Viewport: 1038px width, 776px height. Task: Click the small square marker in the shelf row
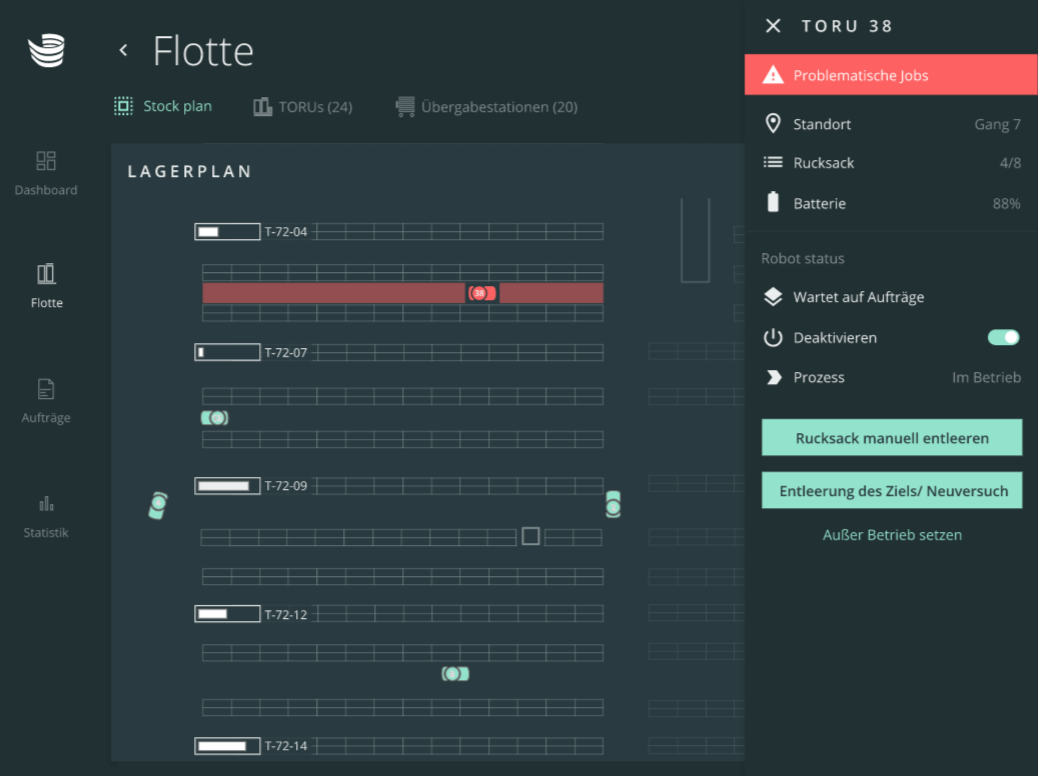point(531,536)
